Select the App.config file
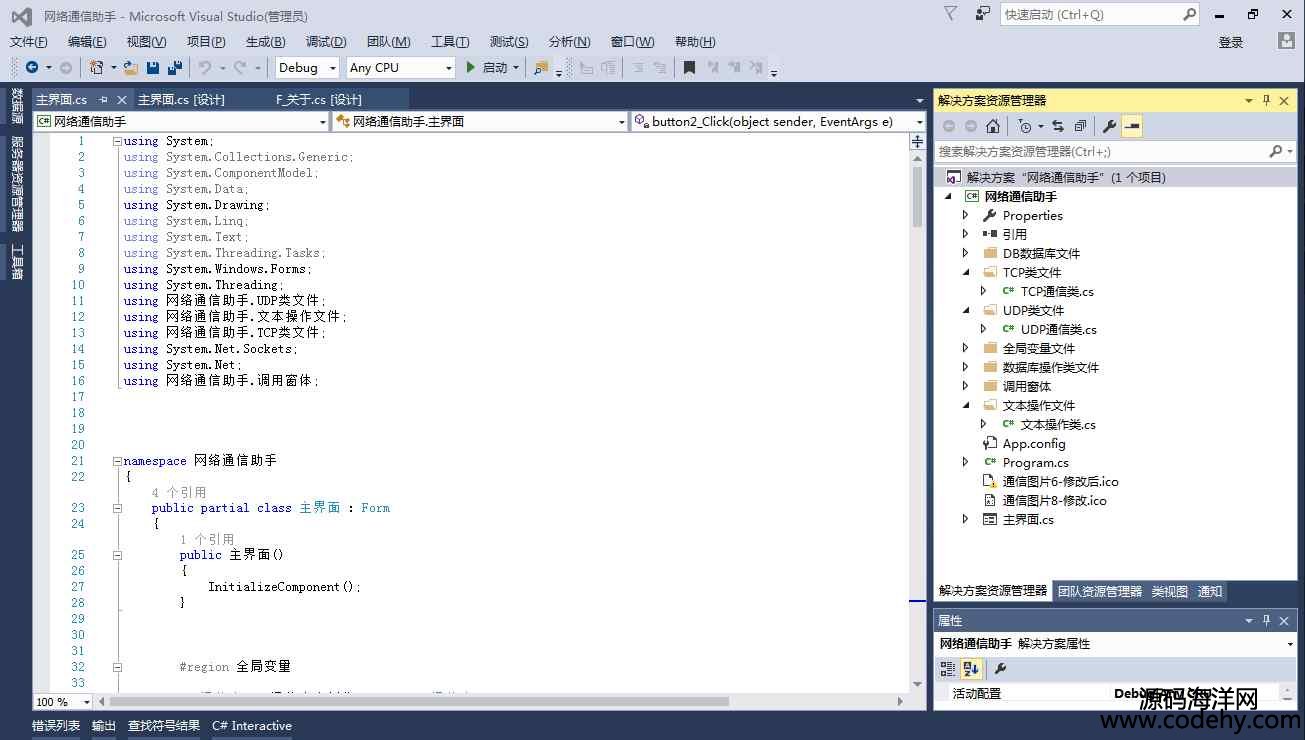This screenshot has height=740, width=1305. point(1034,443)
